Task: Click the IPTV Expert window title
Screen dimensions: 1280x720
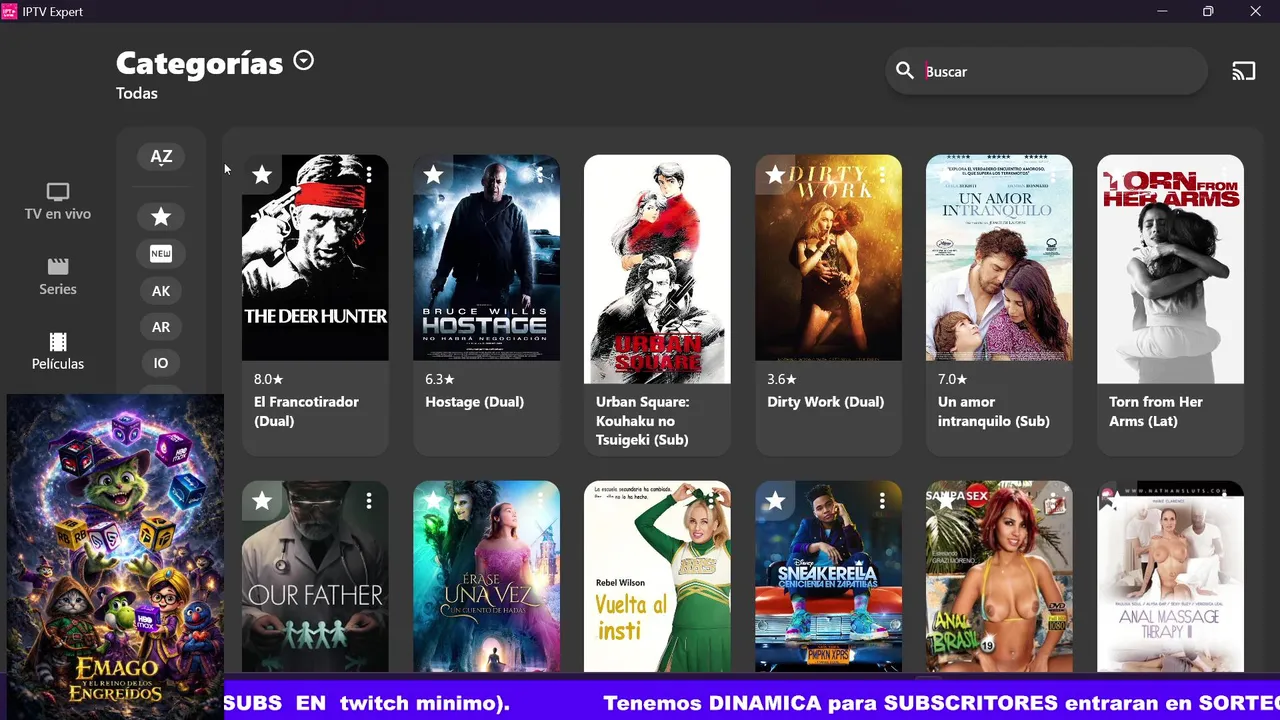Action: click(52, 12)
